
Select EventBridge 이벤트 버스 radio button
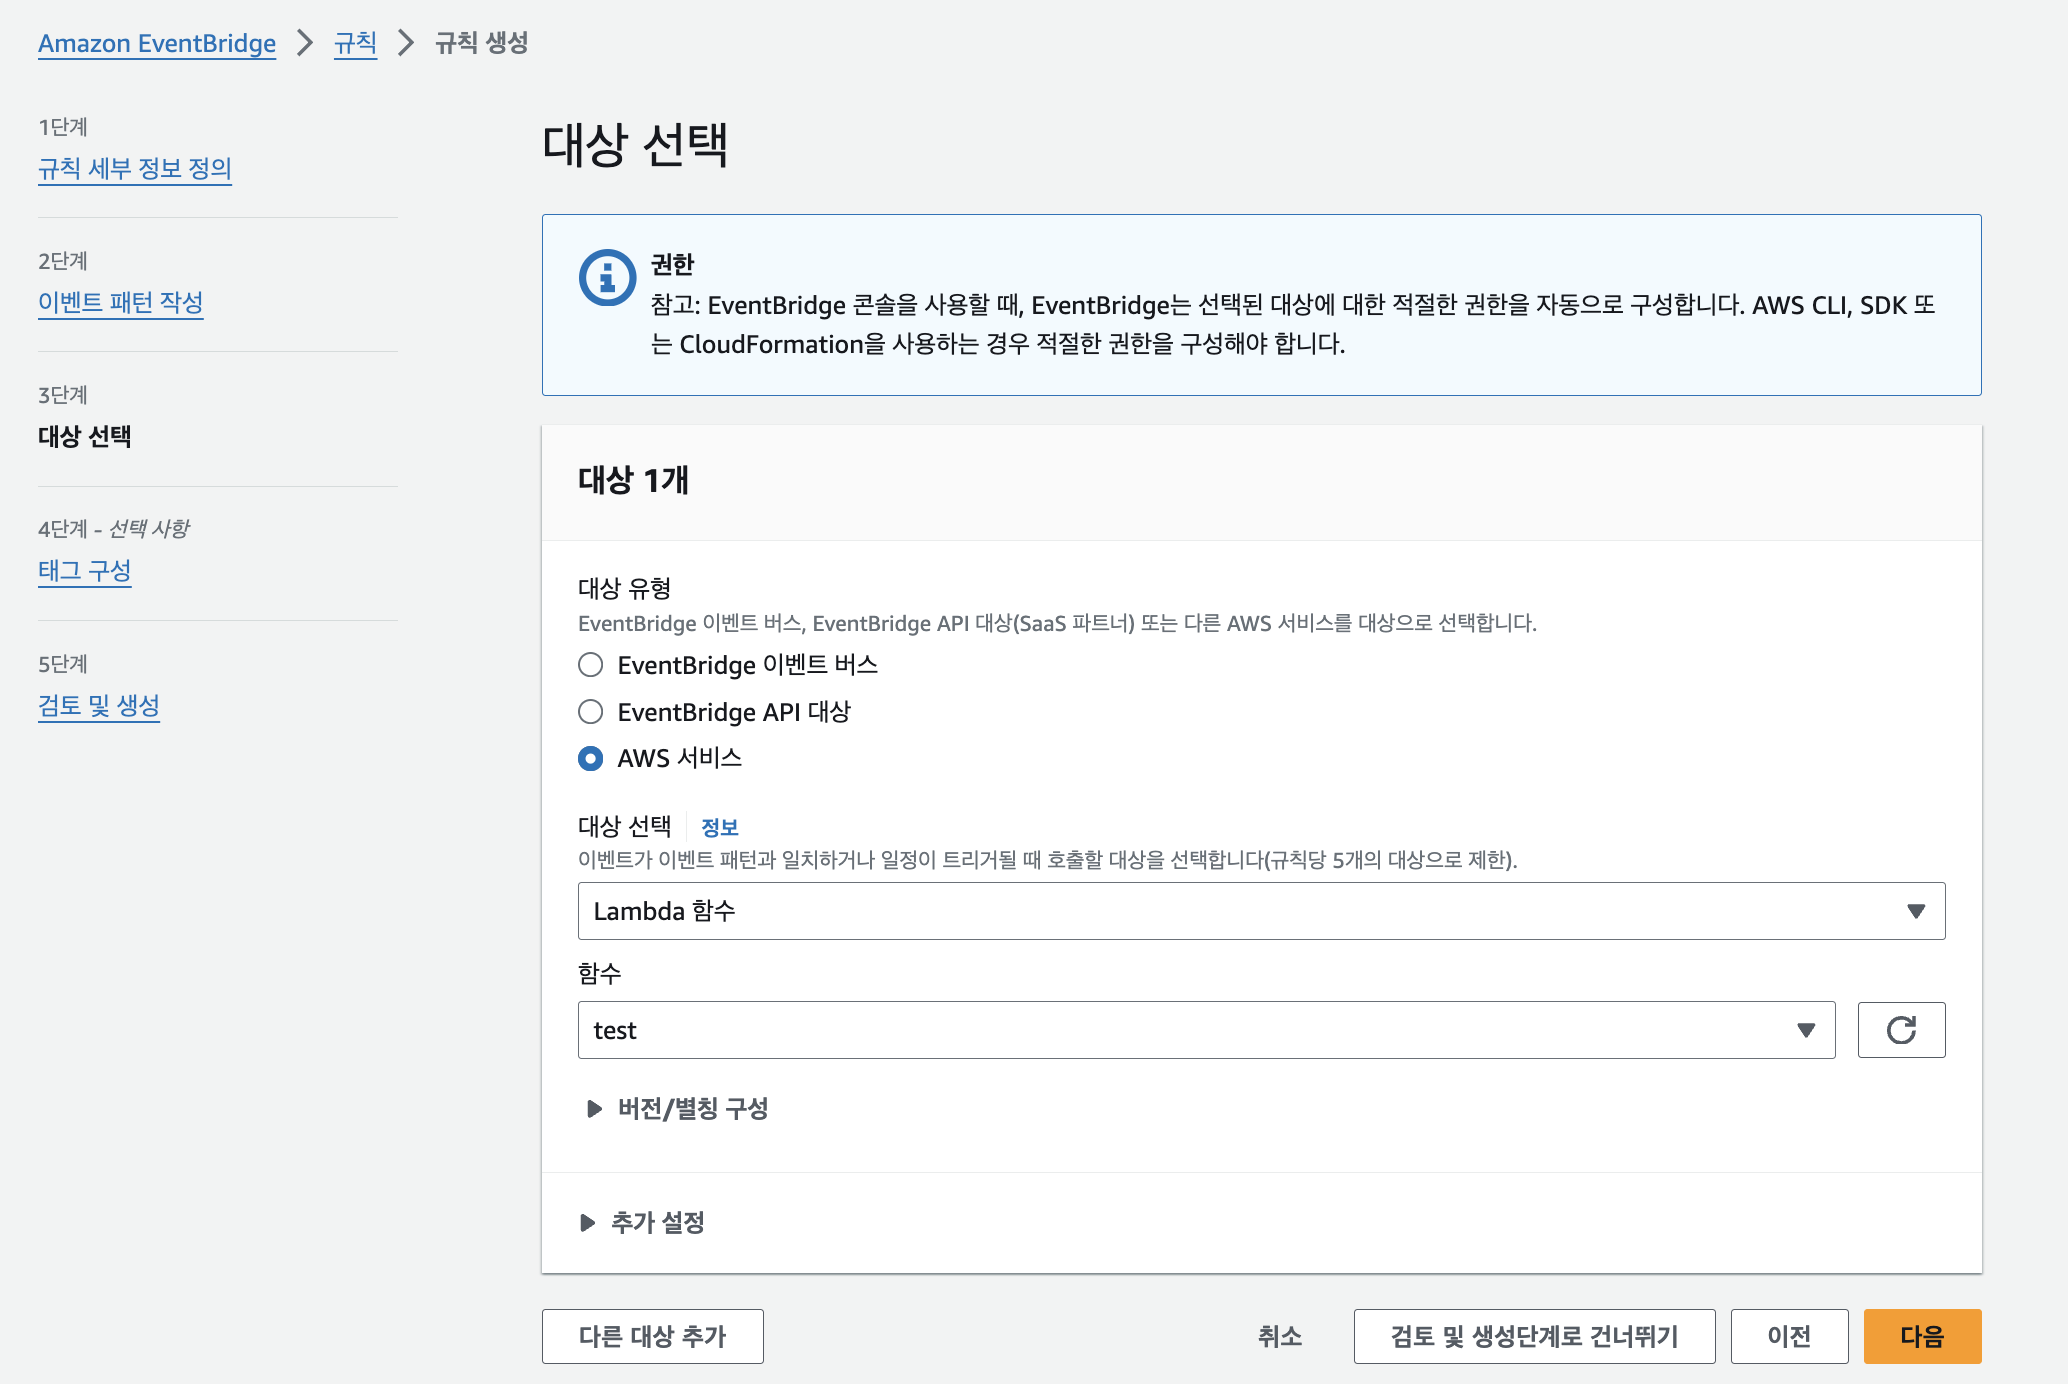[x=591, y=665]
